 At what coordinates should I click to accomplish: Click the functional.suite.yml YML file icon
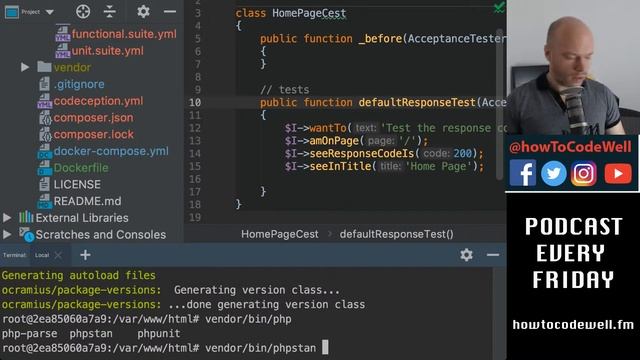[62, 34]
